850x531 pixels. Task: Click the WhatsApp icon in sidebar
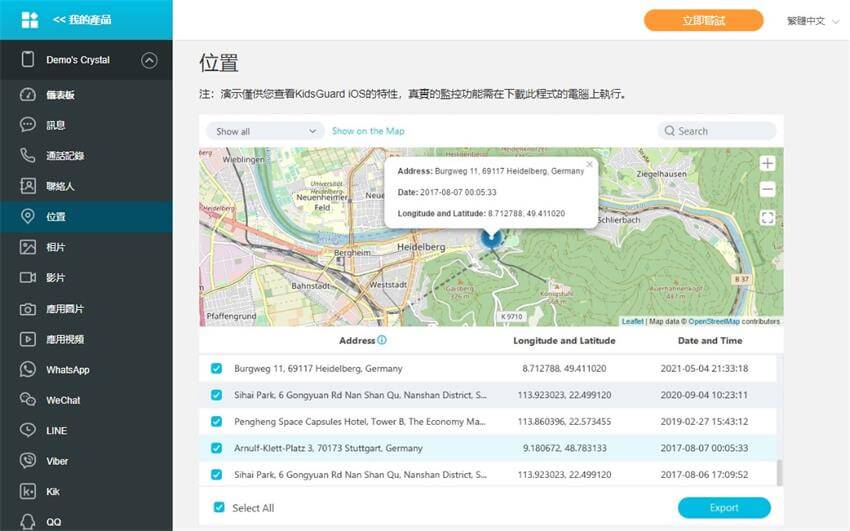(28, 370)
